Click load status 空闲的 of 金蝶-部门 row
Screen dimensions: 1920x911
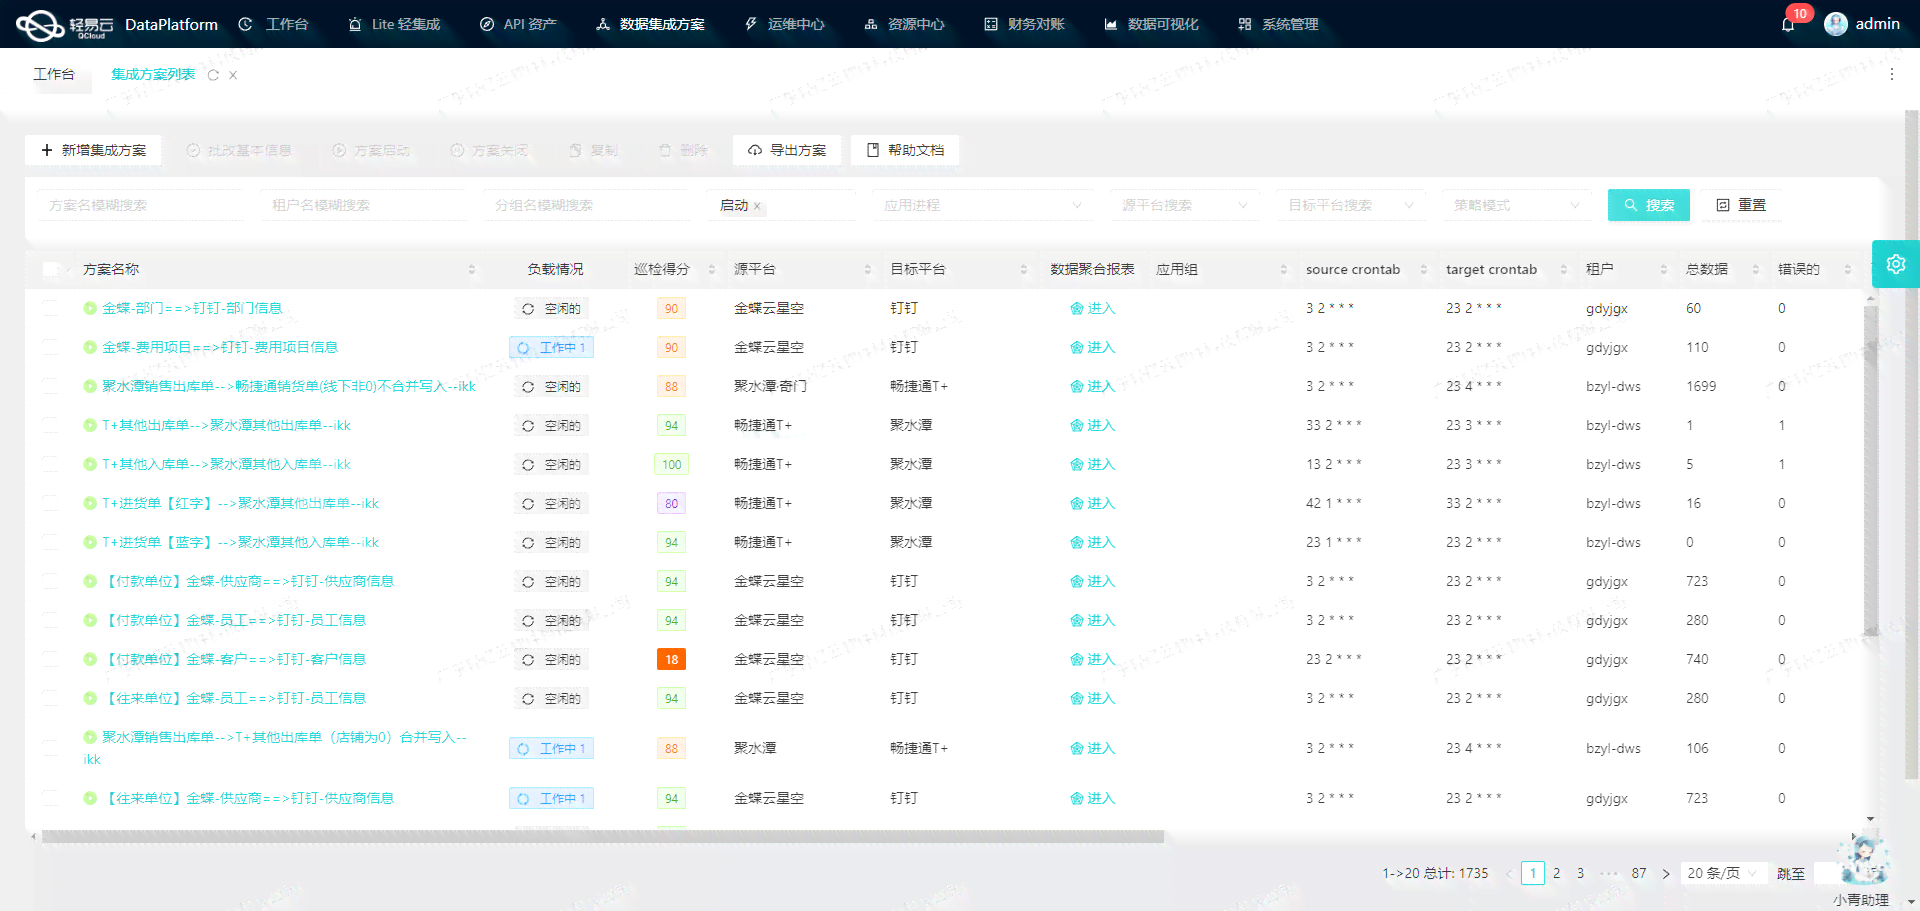552,308
